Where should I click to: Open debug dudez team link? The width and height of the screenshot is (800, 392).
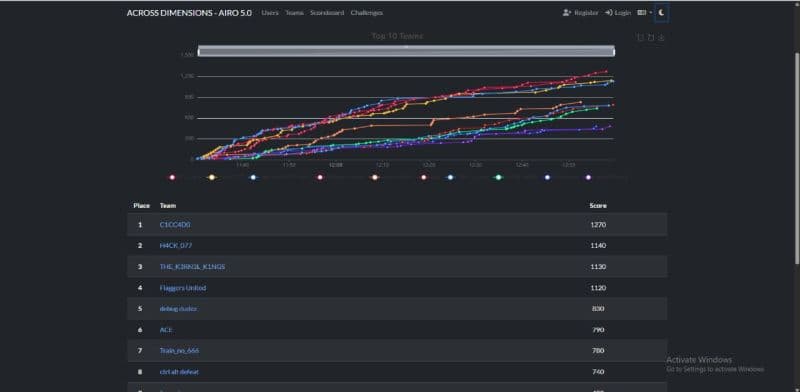(178, 309)
